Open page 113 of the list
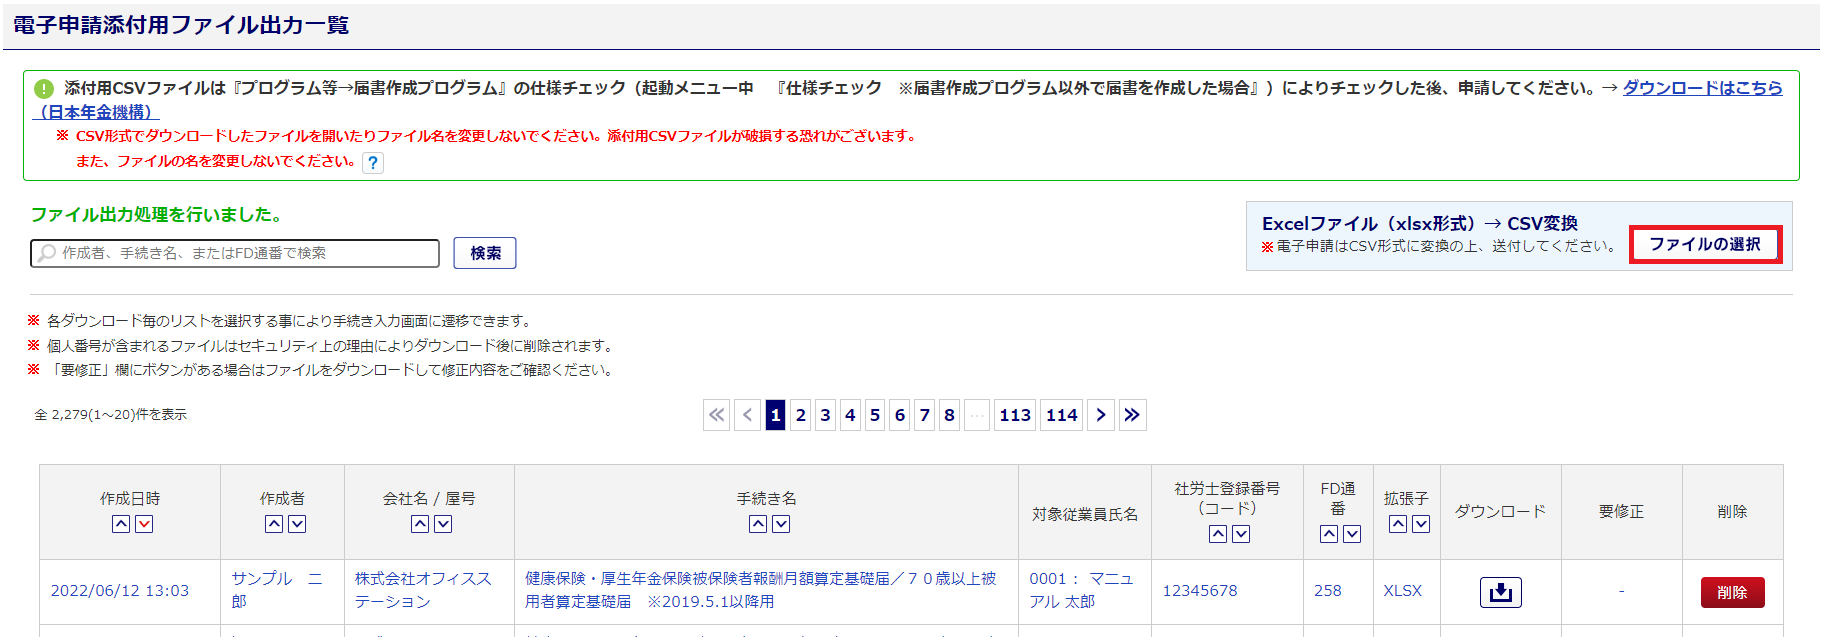The width and height of the screenshot is (1824, 637). pyautogui.click(x=1015, y=415)
